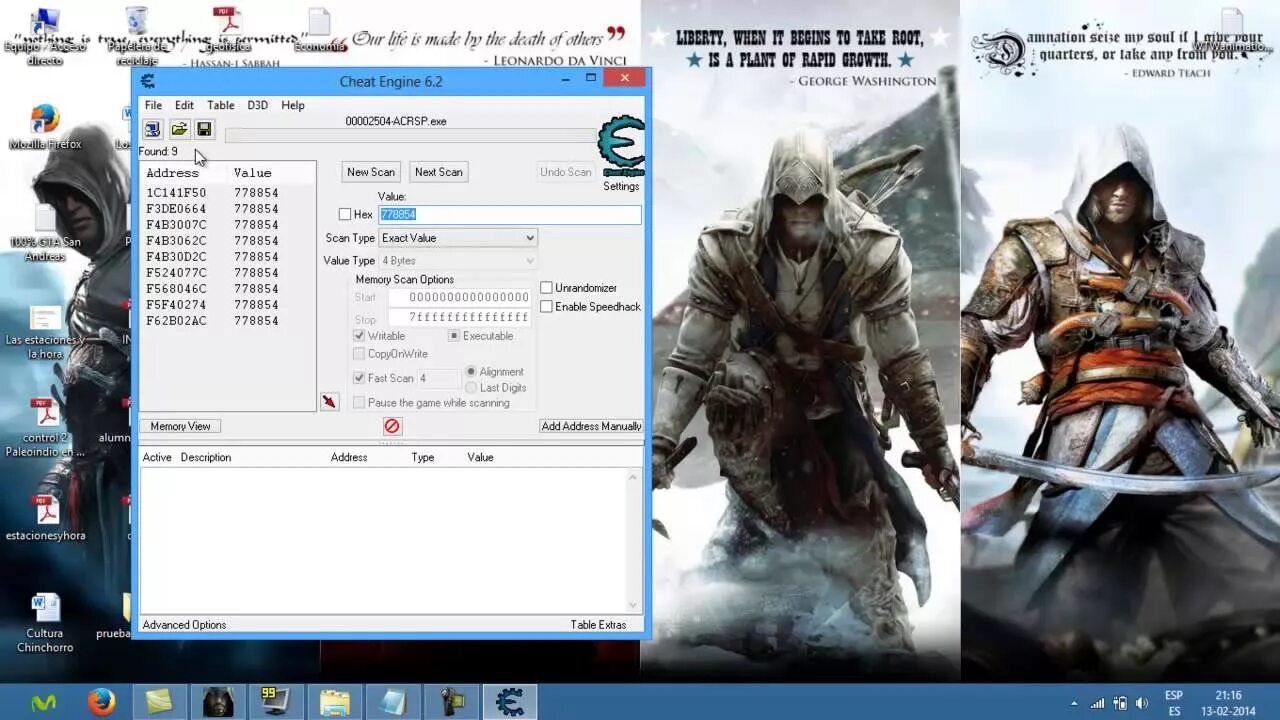The width and height of the screenshot is (1280, 720).
Task: Click red arrow copy-to-address-list icon
Action: 329,402
